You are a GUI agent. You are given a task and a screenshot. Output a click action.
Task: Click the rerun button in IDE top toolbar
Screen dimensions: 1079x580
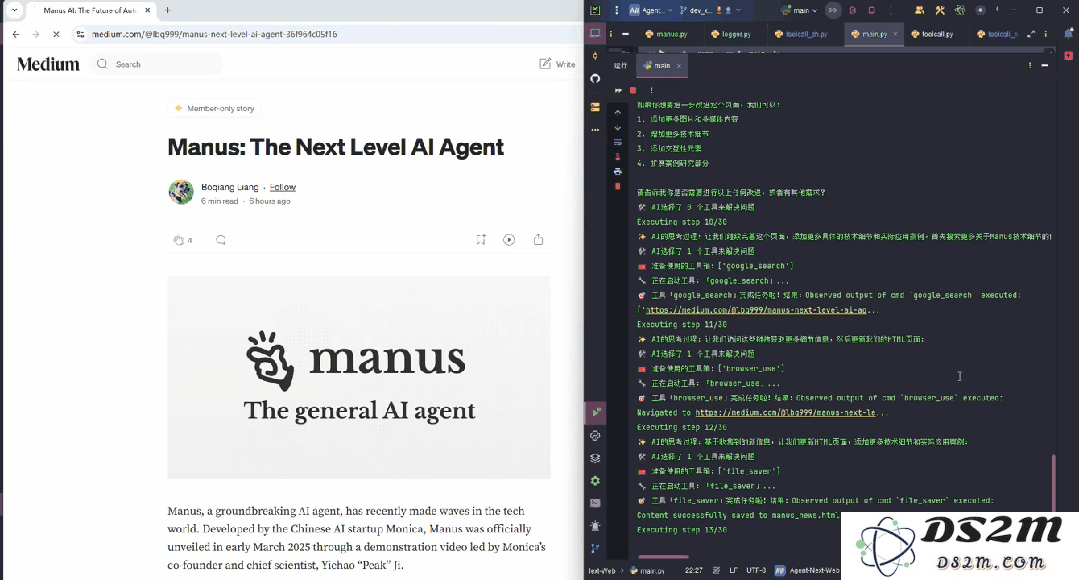833,10
